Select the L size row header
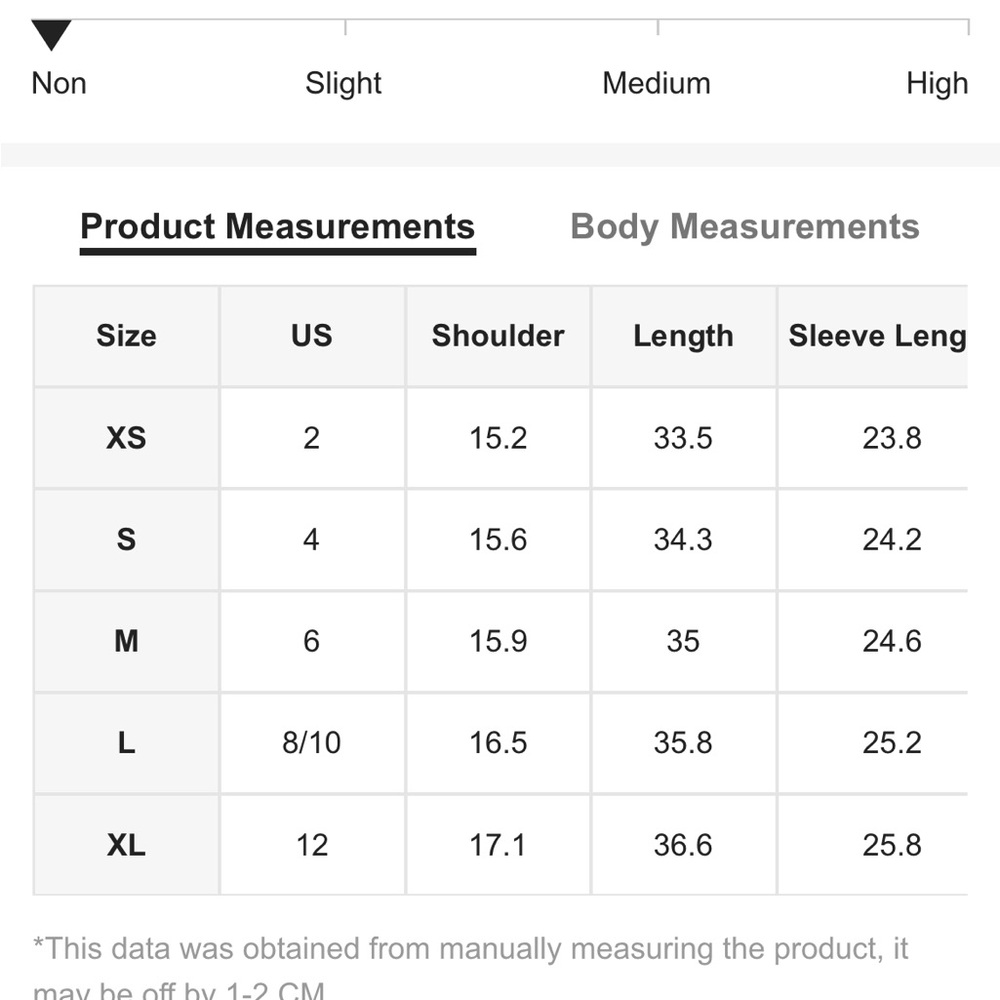This screenshot has height=1000, width=1000. [126, 743]
